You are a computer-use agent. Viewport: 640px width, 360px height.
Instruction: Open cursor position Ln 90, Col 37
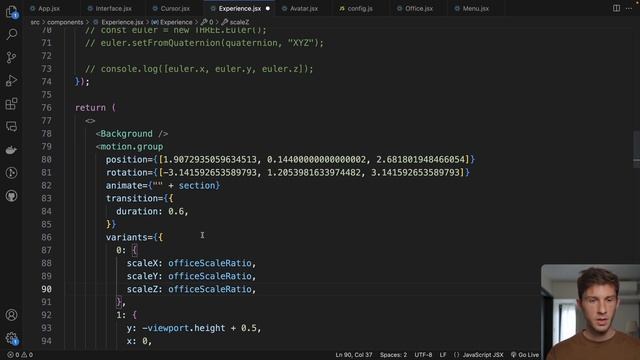pos(354,355)
